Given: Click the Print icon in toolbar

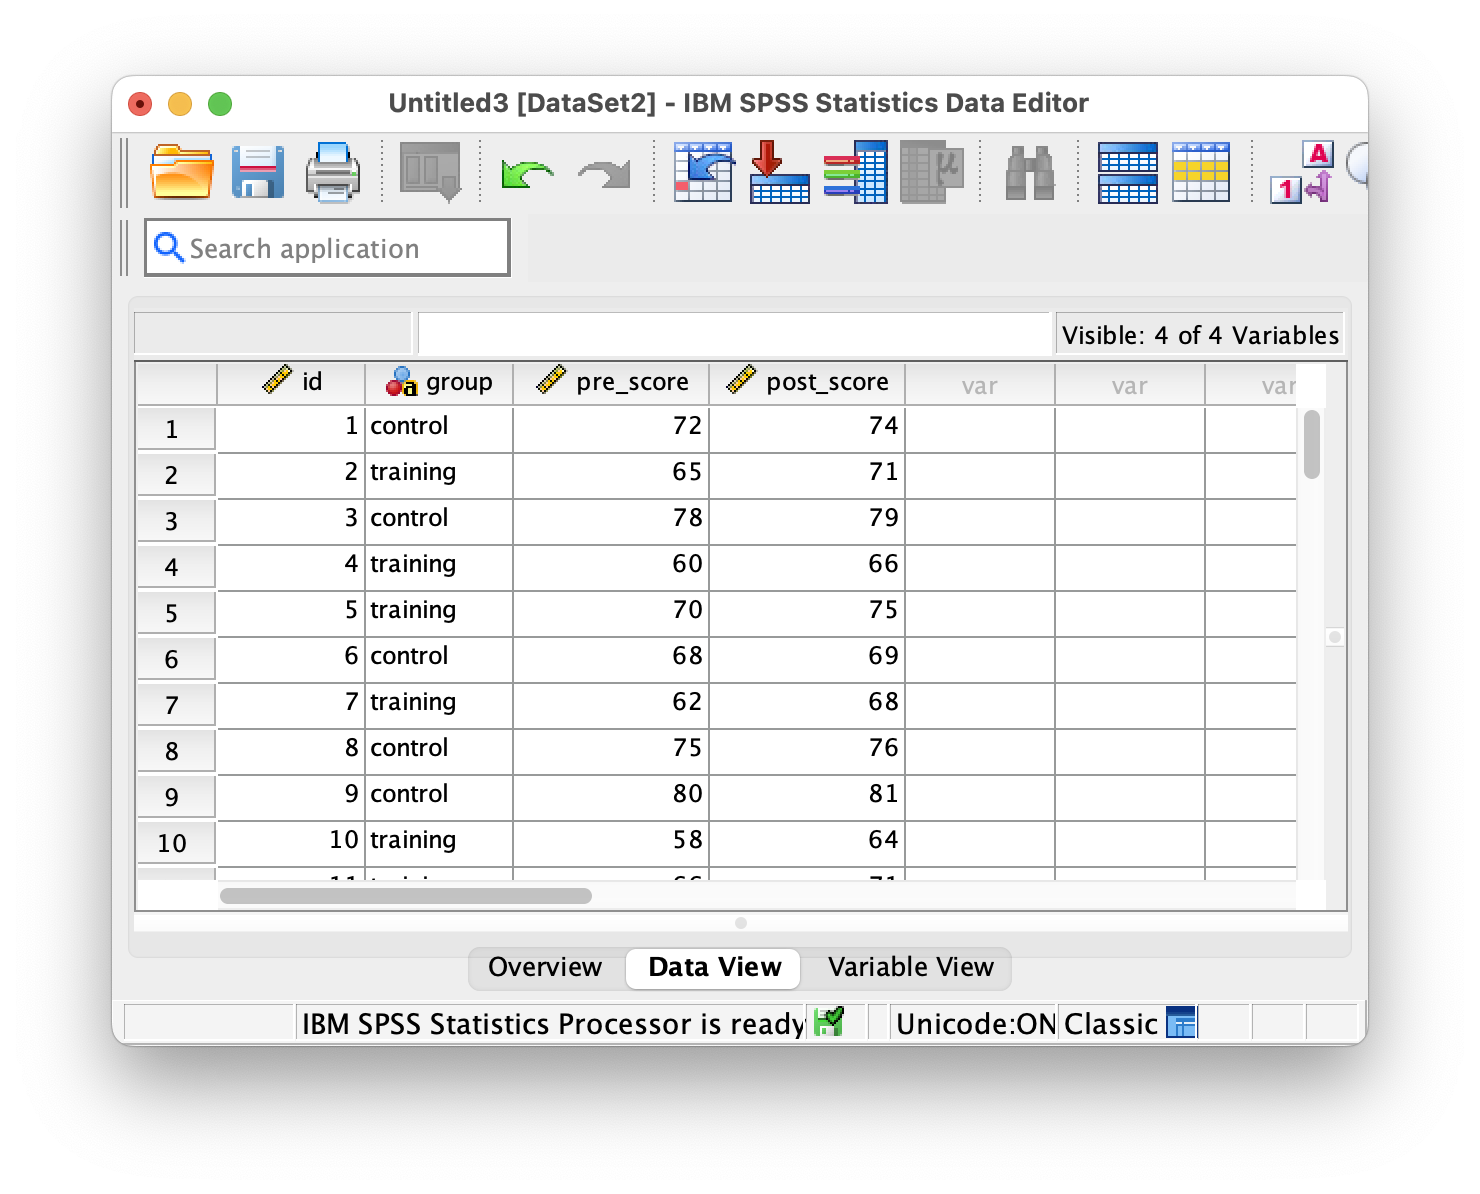Looking at the screenshot, I should click(x=332, y=172).
